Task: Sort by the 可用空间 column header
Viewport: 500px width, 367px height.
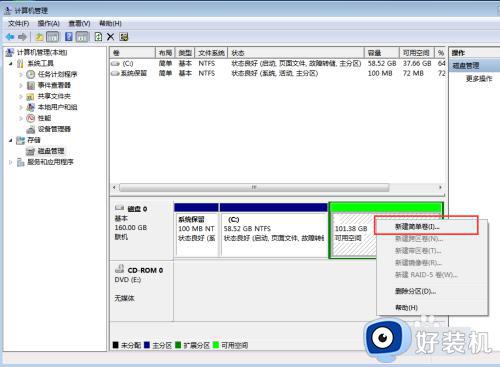Action: click(x=417, y=53)
